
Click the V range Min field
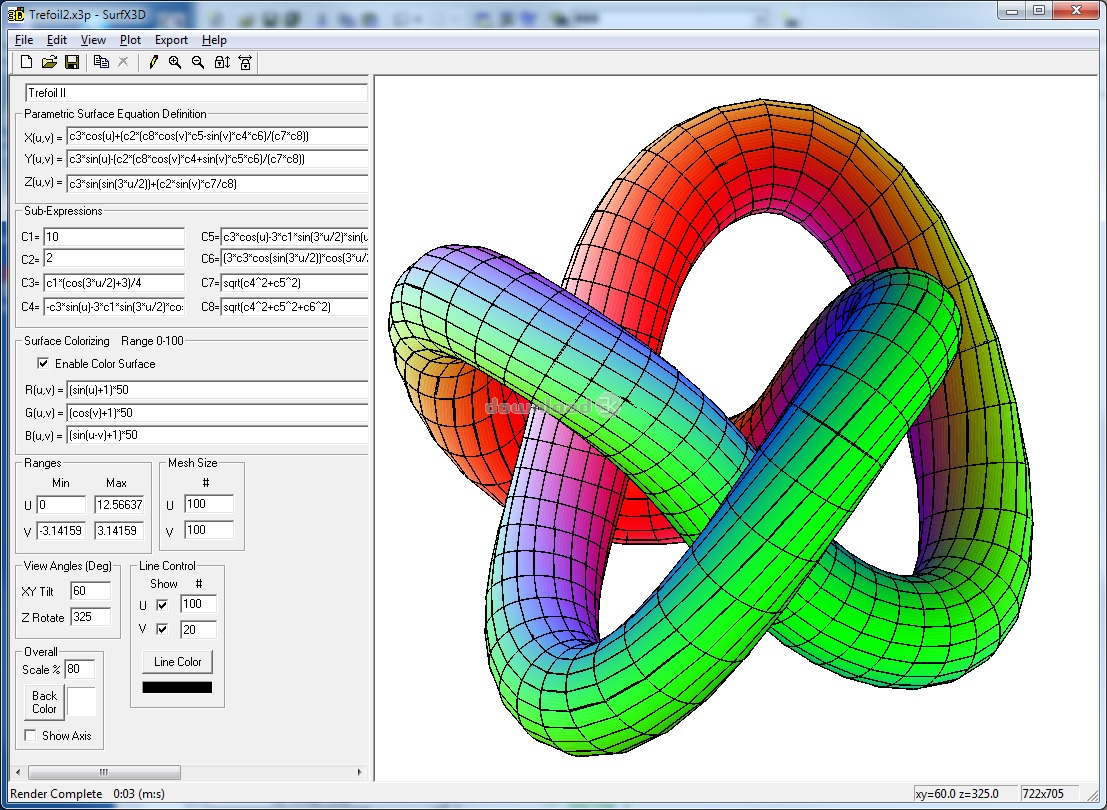click(61, 530)
